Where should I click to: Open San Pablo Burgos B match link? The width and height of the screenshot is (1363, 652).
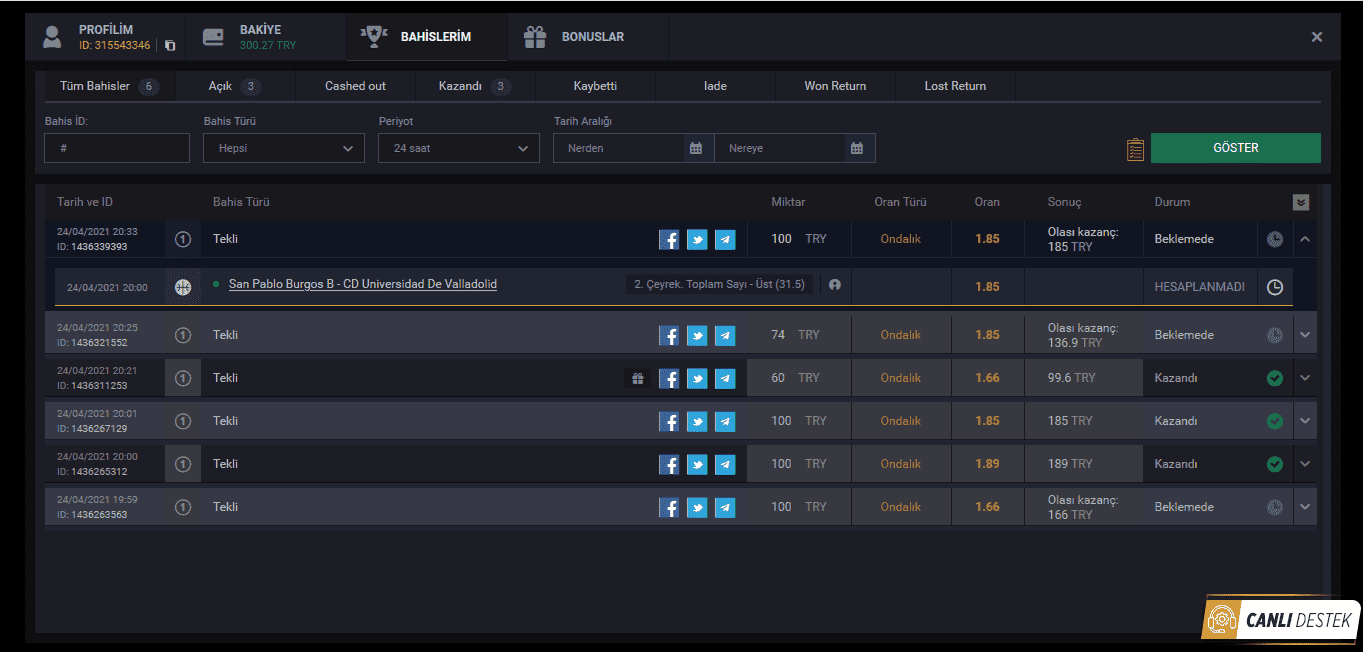363,284
